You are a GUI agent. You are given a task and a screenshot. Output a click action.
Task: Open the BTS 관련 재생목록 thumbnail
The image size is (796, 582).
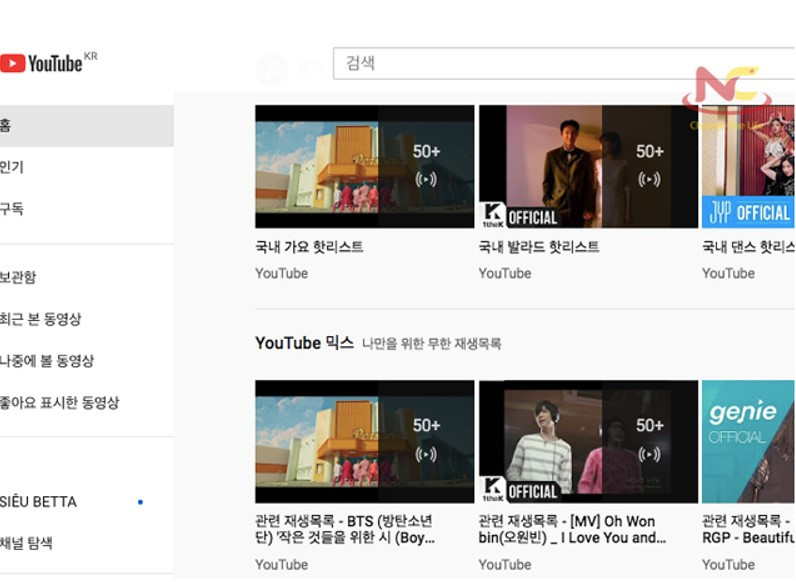point(364,441)
